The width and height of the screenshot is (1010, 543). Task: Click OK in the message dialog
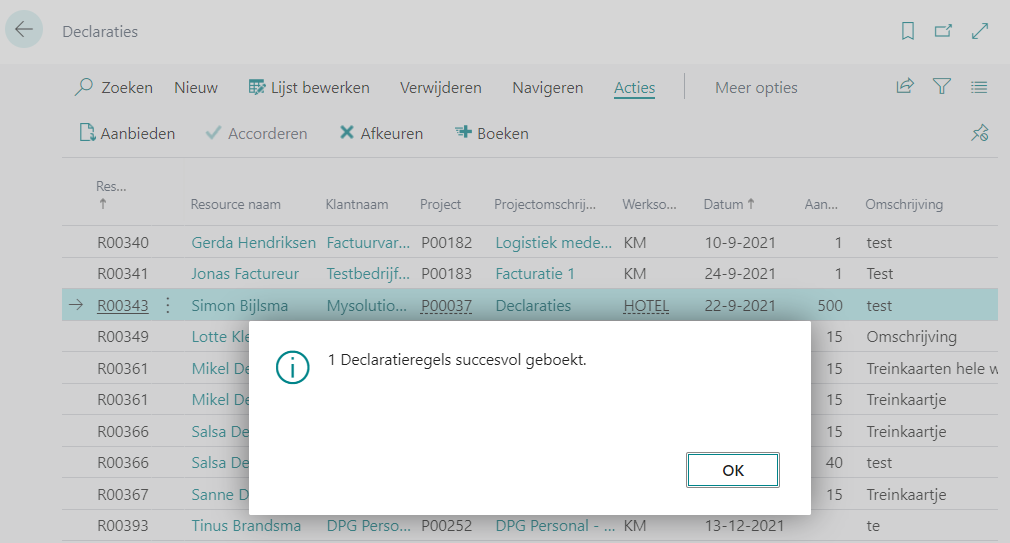pos(732,470)
